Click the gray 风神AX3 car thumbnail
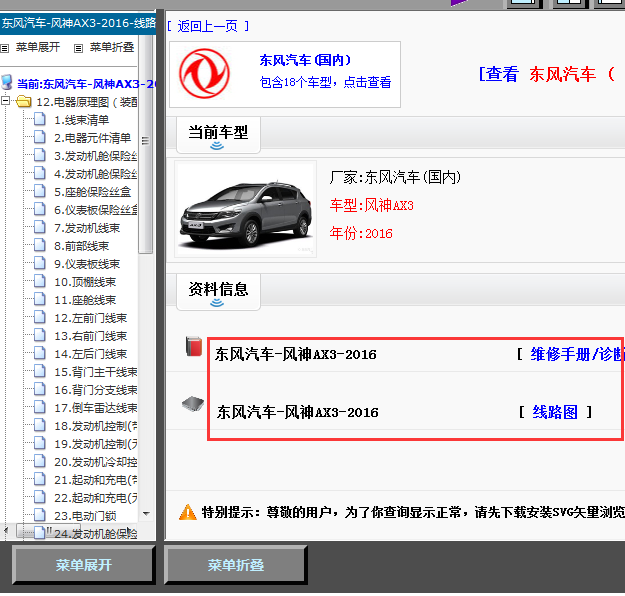The width and height of the screenshot is (625, 596). [246, 209]
